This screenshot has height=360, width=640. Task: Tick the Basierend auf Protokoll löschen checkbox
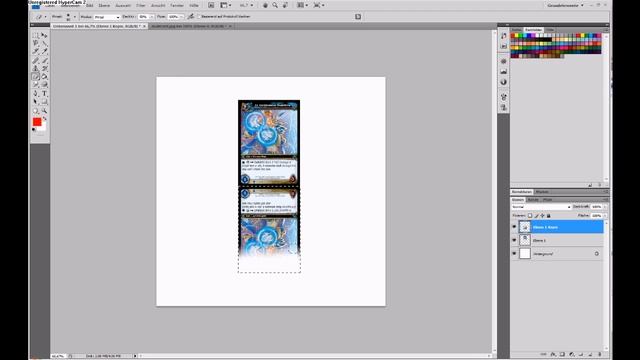[x=200, y=16]
